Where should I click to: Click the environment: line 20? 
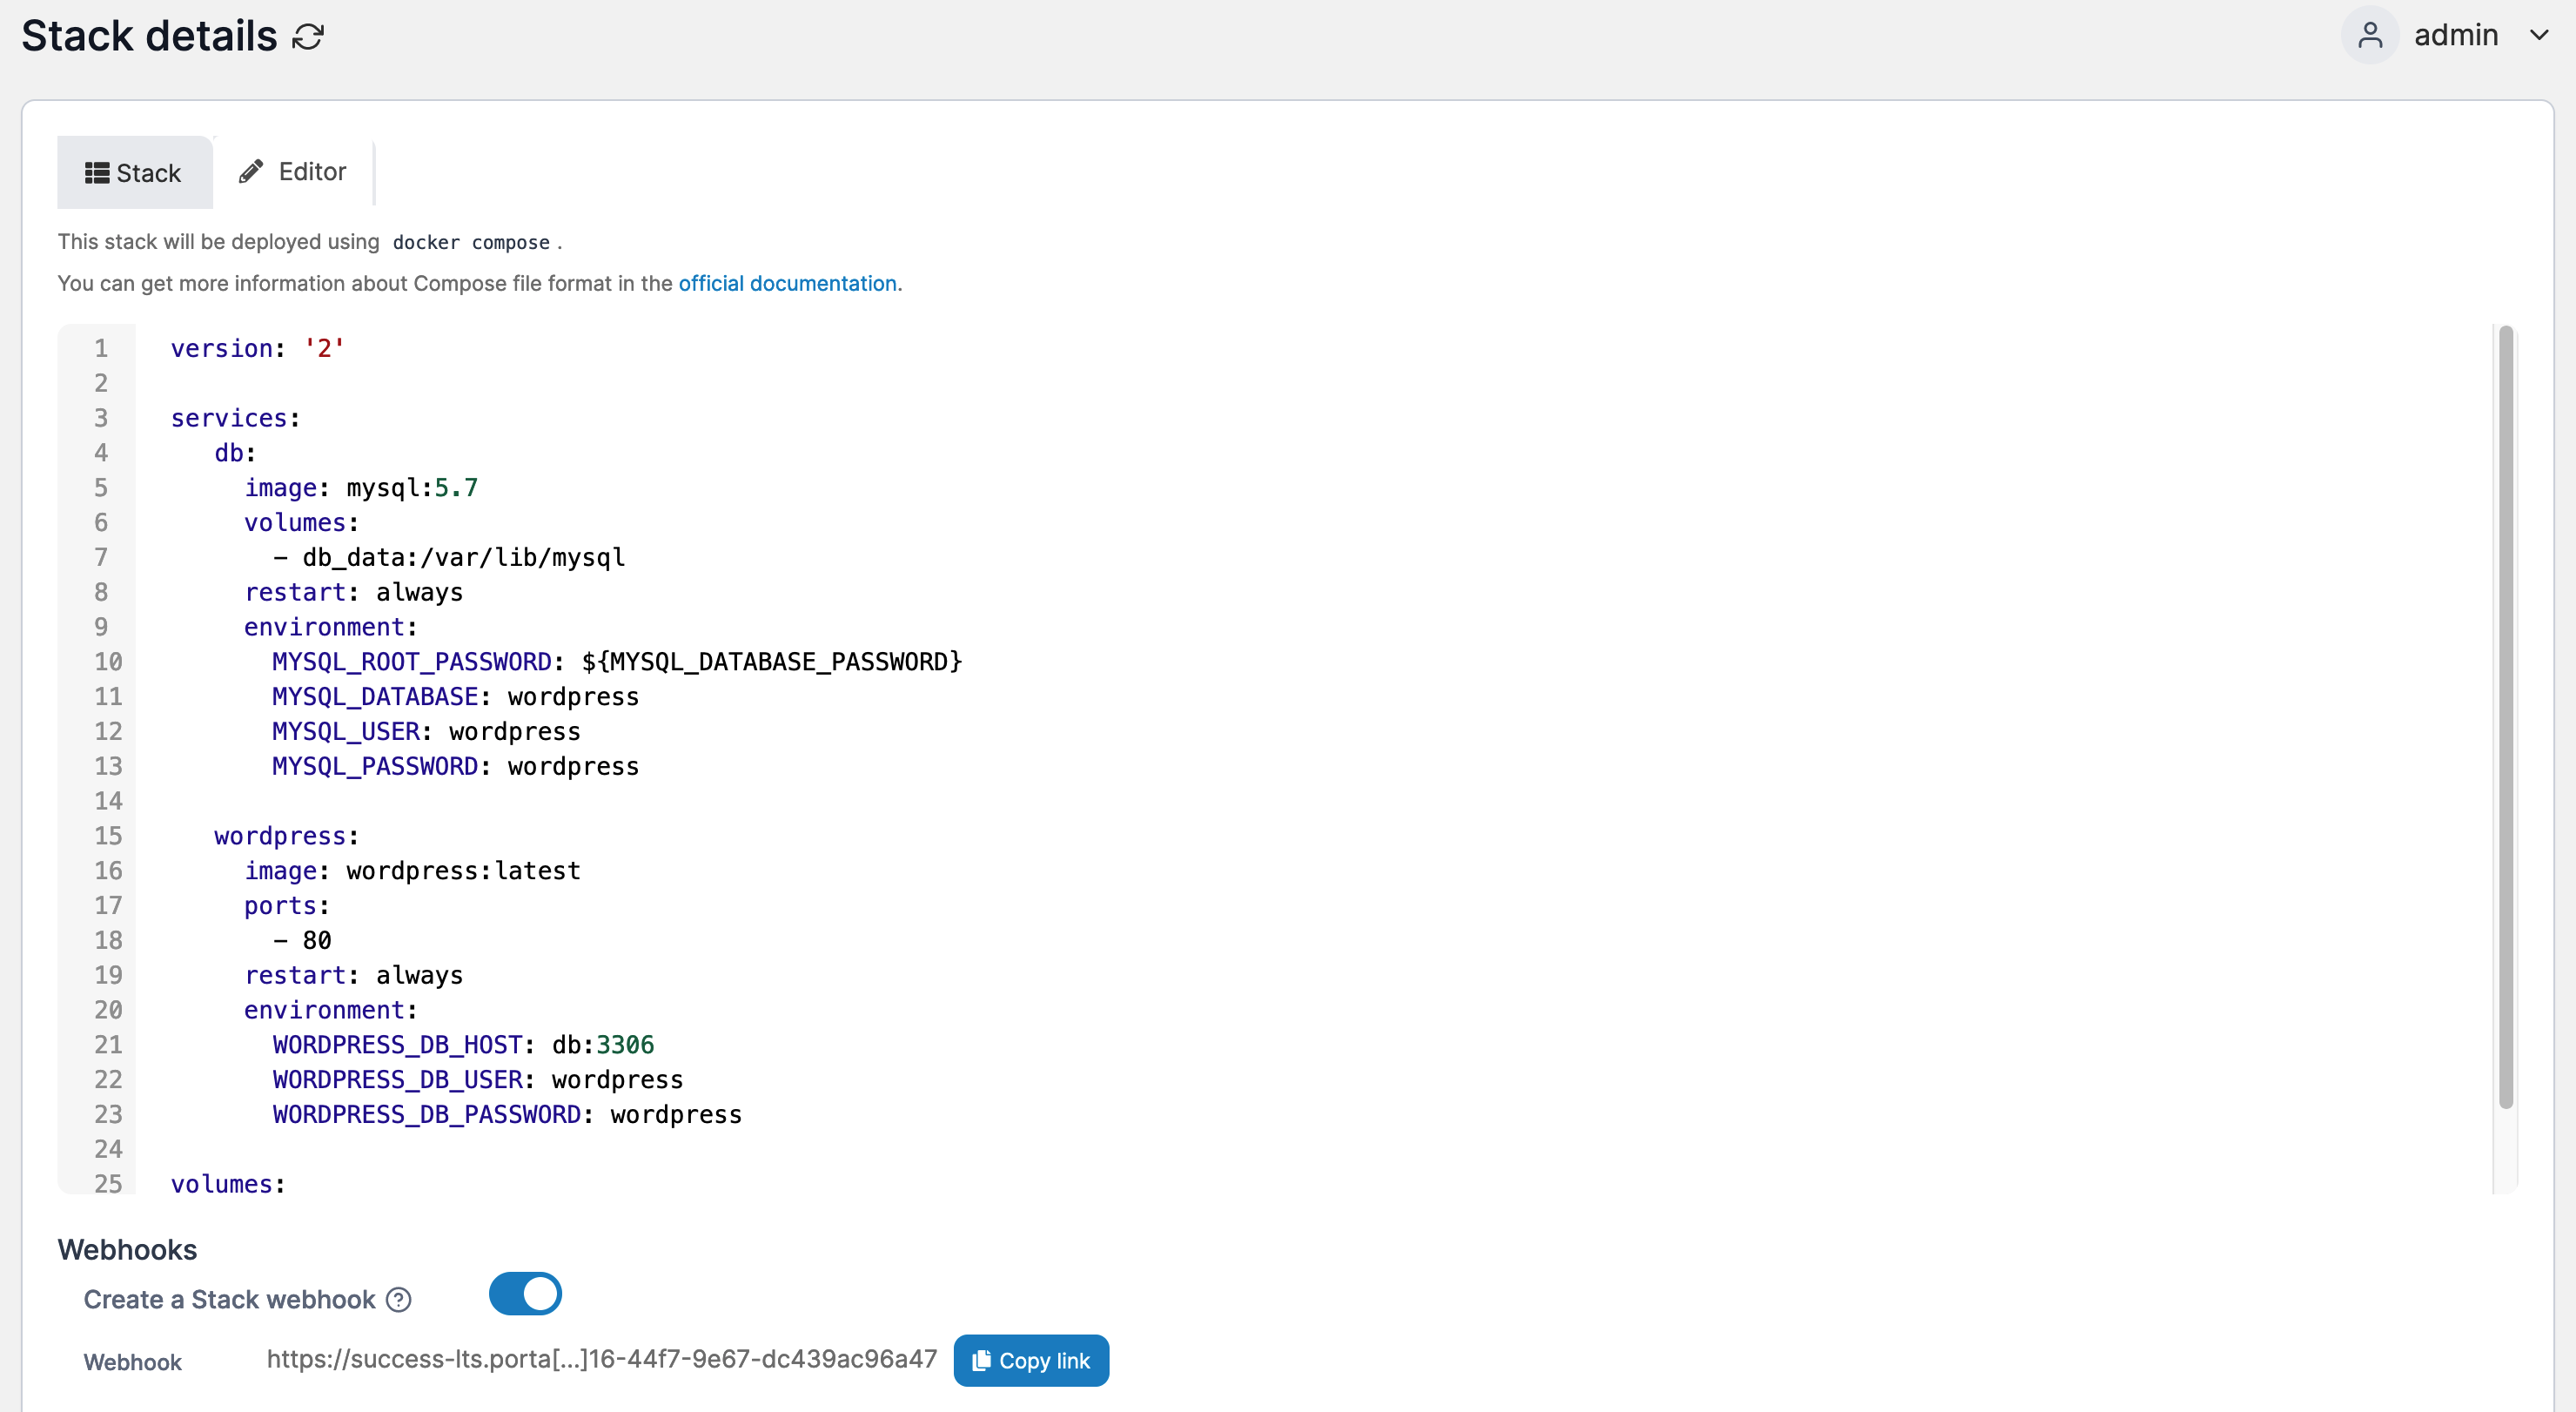(331, 1010)
